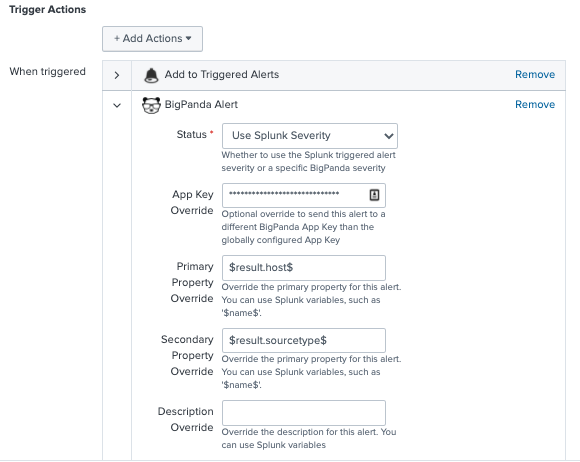Click help text about Splunk triggered alert severity
The width and height of the screenshot is (580, 462).
pos(308,161)
